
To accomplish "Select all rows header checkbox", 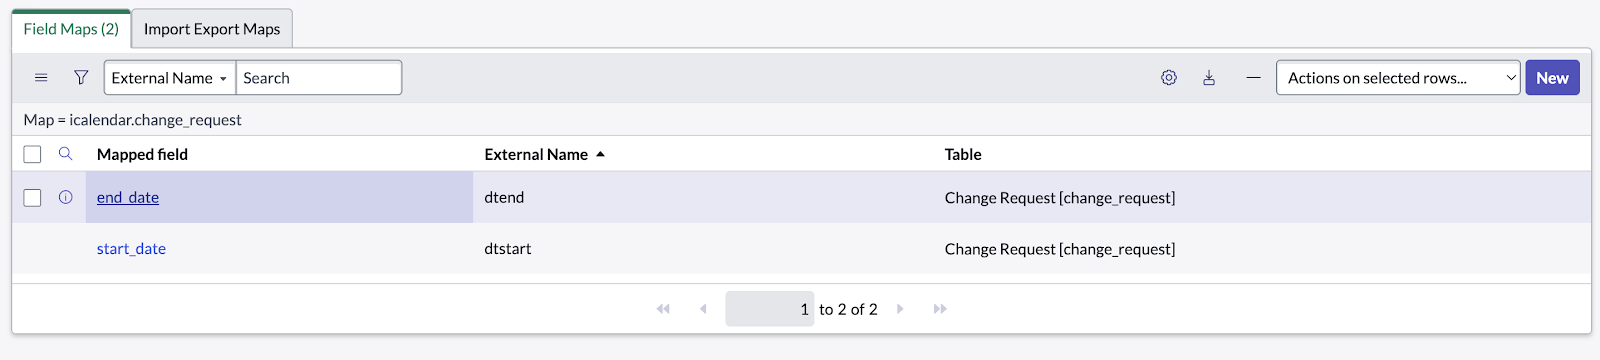I will [x=32, y=154].
